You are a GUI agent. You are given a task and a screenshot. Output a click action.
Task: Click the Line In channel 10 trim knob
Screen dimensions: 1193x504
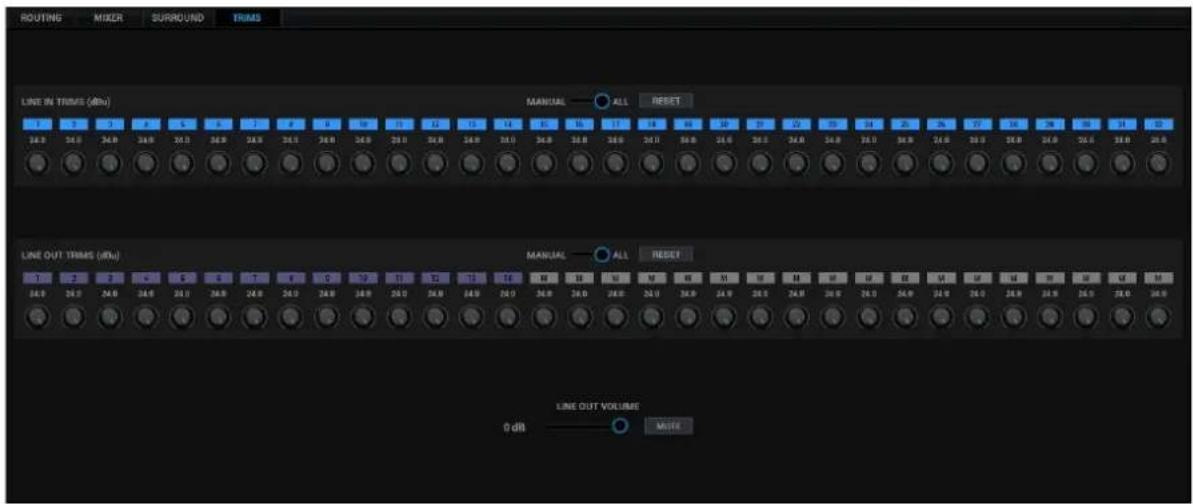pos(362,163)
